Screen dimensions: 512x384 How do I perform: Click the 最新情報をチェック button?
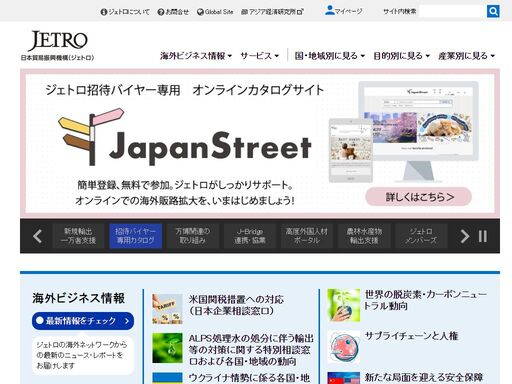[x=83, y=321]
